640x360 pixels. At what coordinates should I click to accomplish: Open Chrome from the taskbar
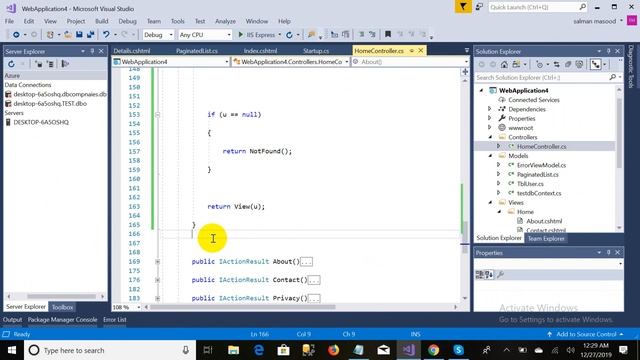click(433, 350)
